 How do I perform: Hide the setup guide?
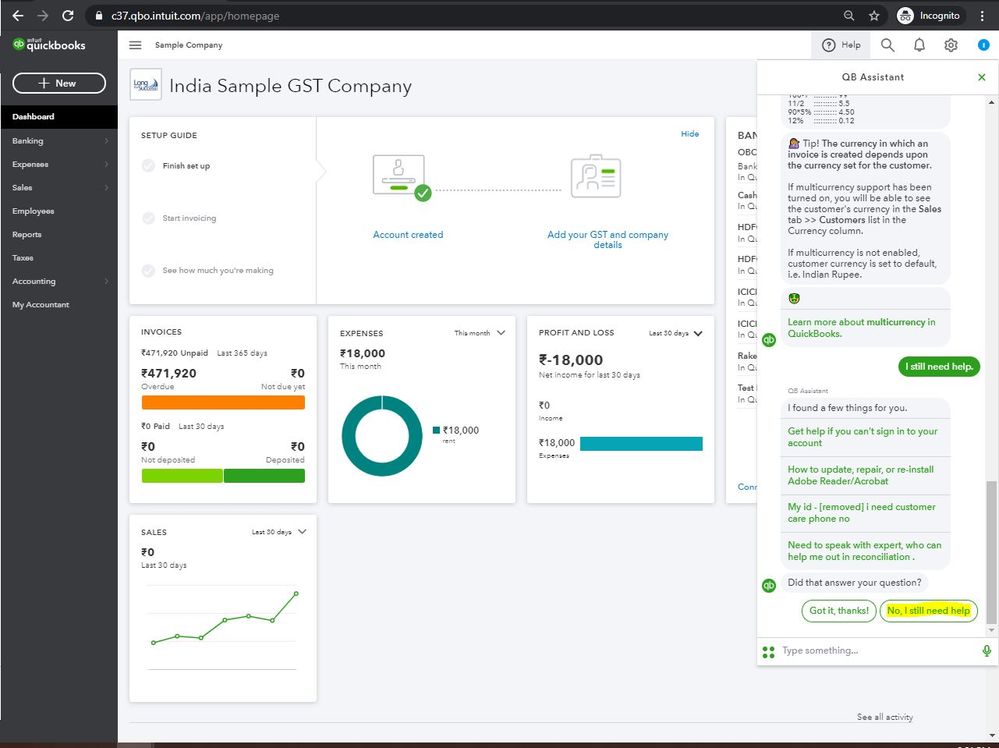689,134
